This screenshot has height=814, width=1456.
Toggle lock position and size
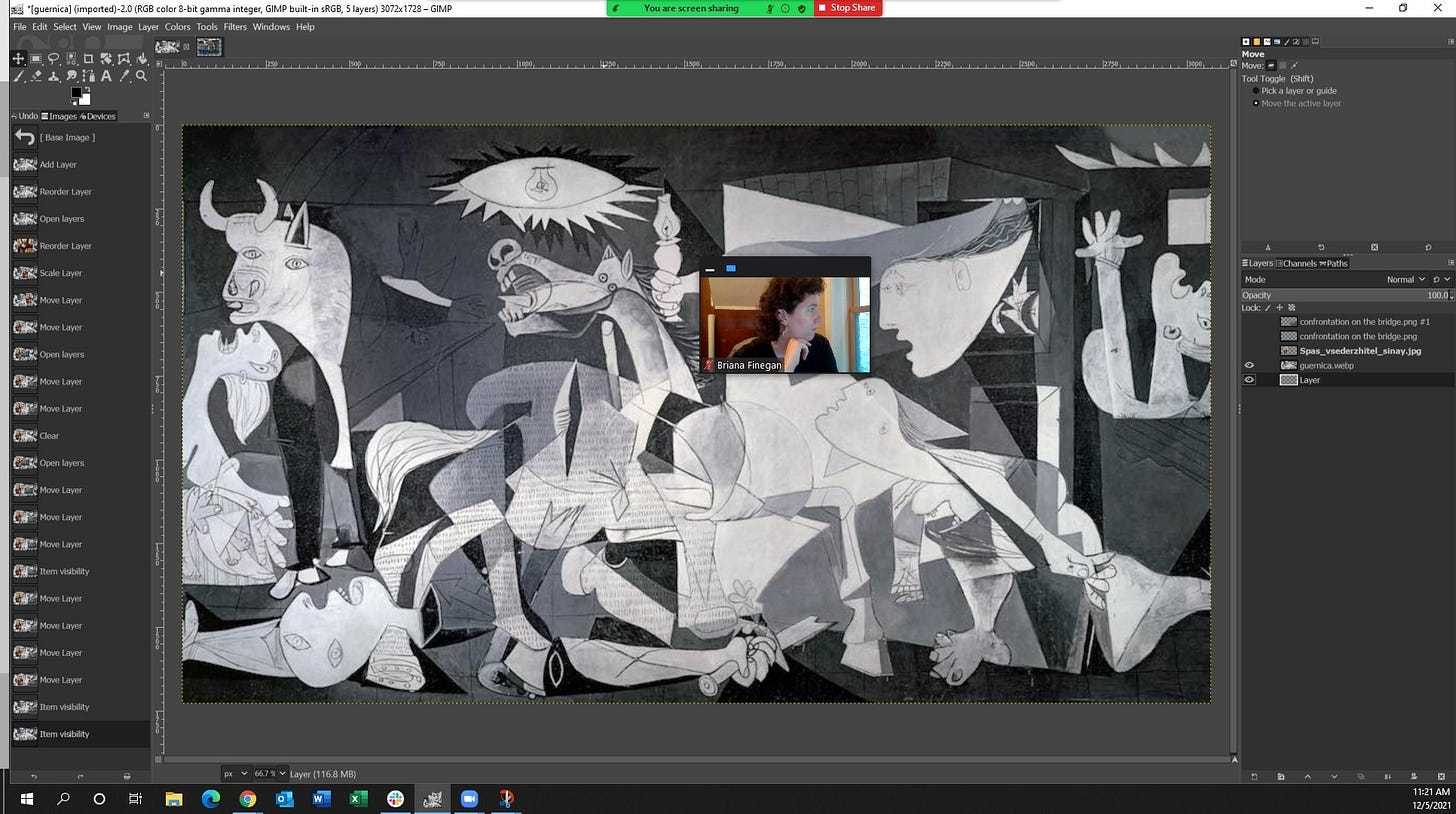(1279, 307)
